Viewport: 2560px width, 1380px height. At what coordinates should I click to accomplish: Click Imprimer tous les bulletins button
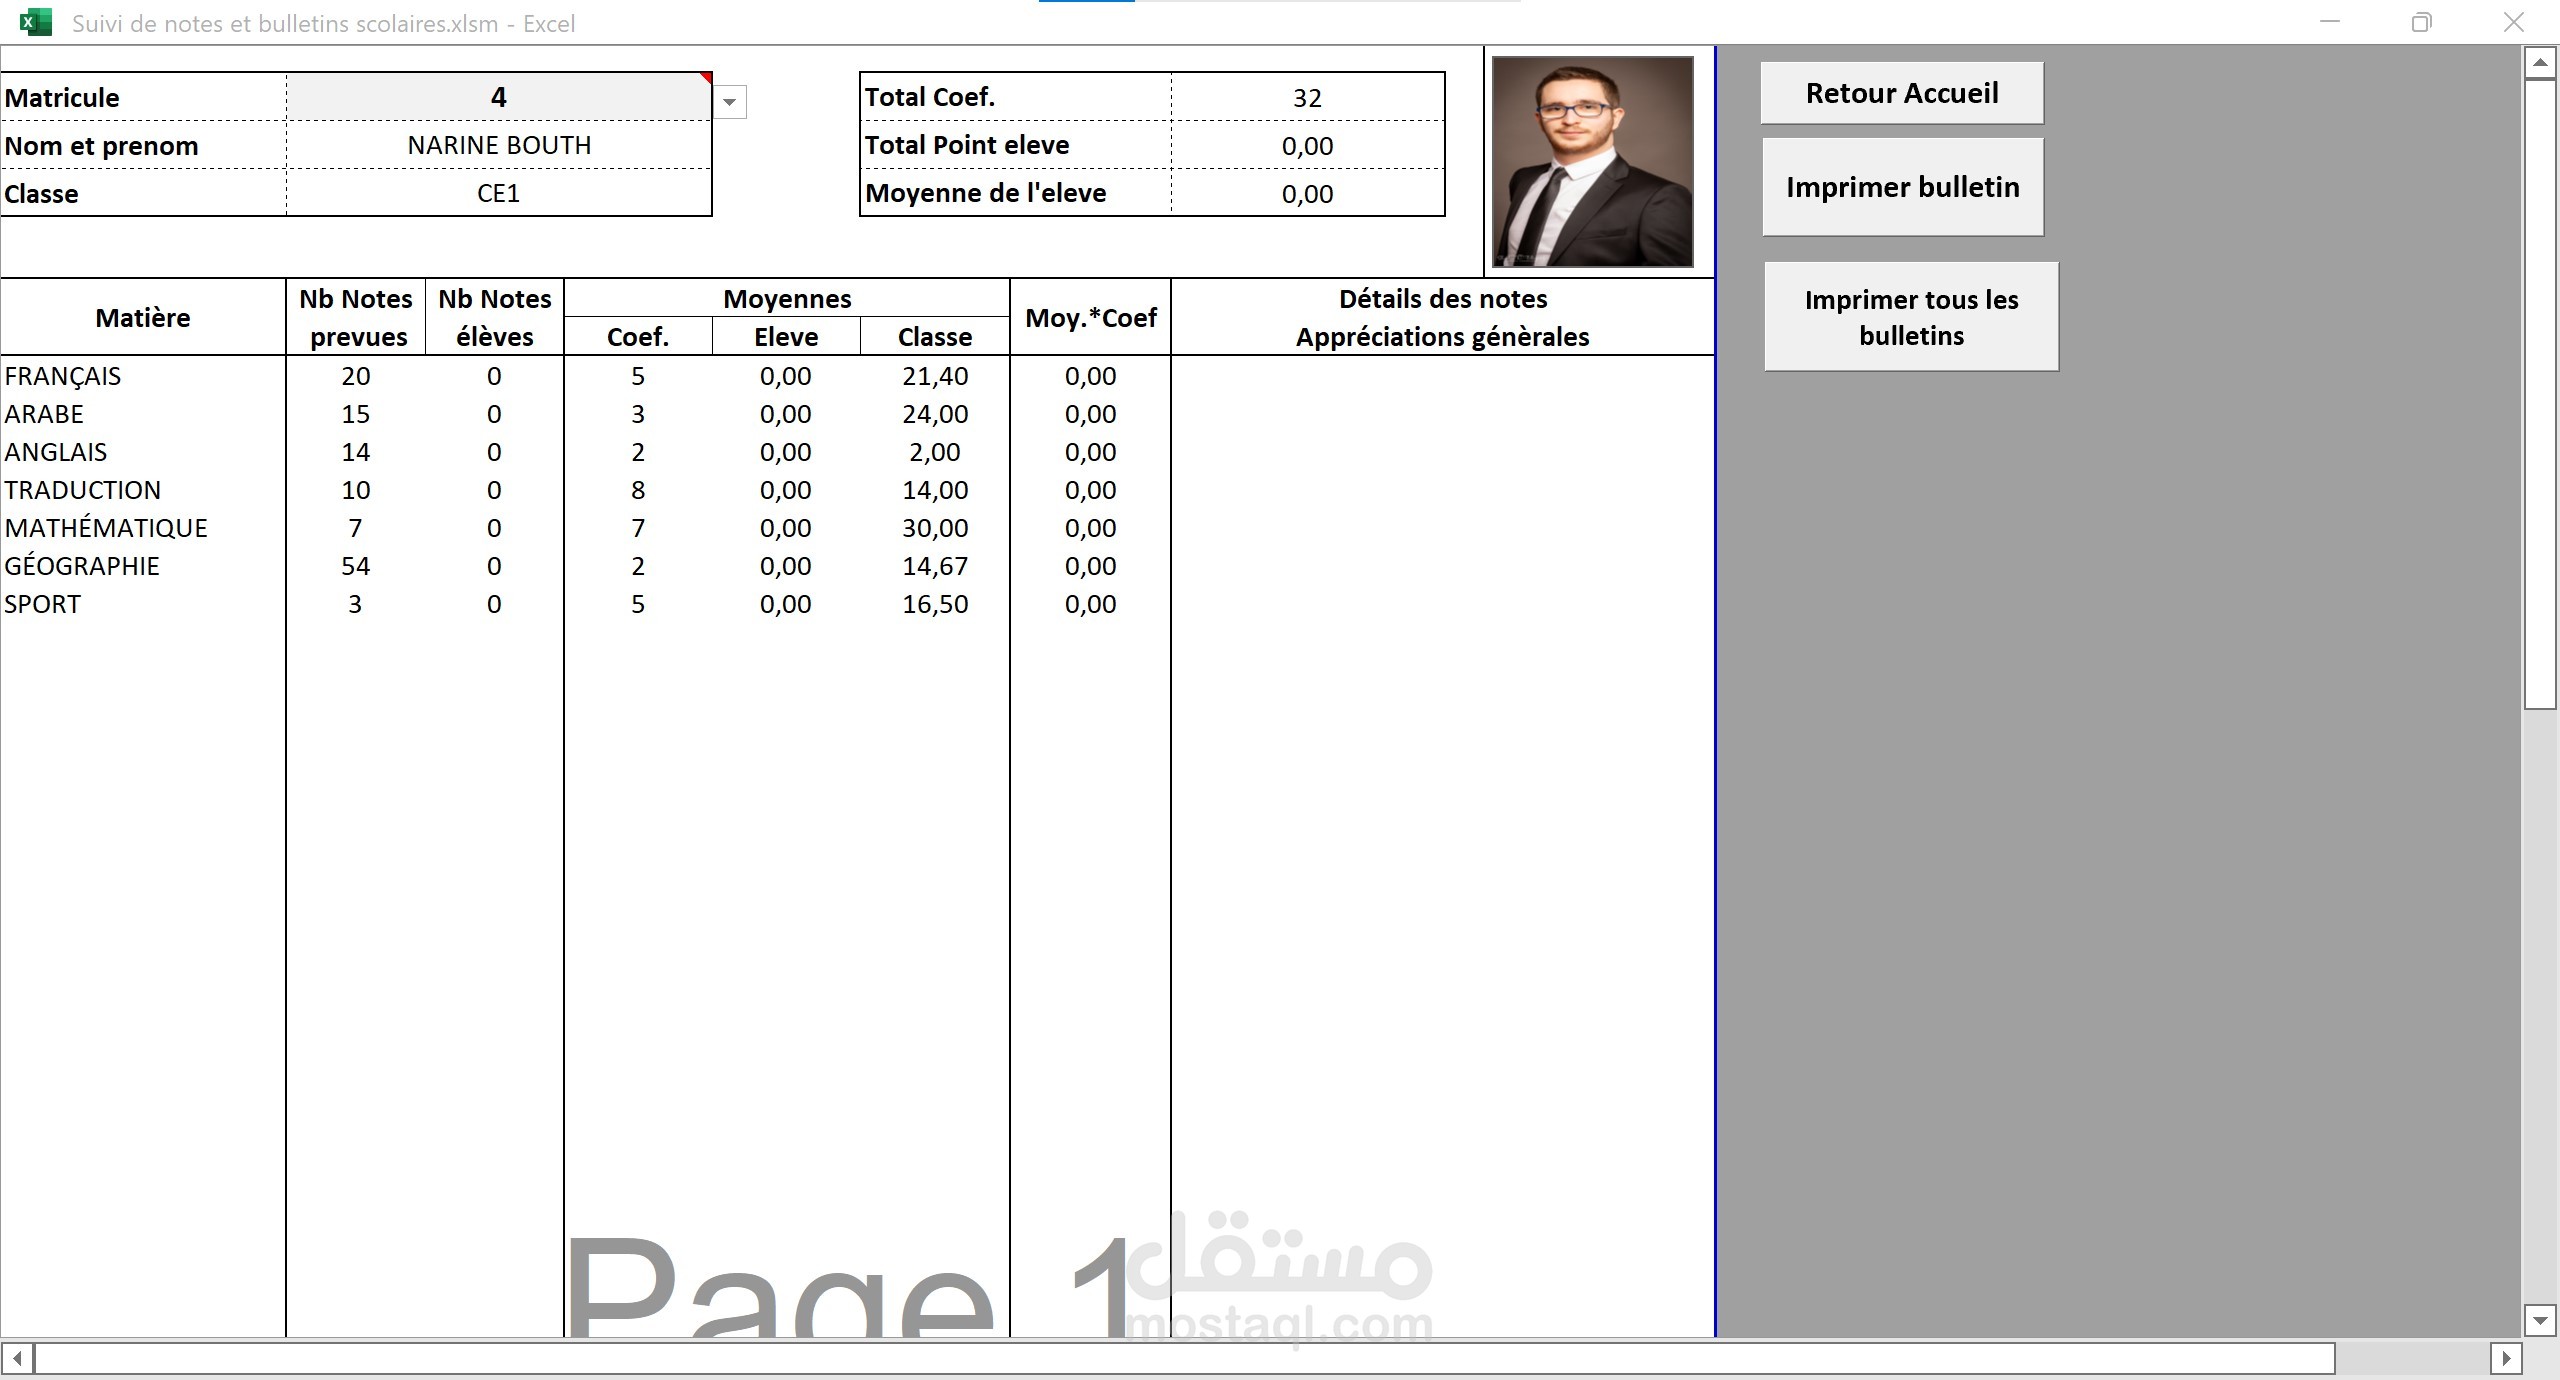coord(1910,317)
